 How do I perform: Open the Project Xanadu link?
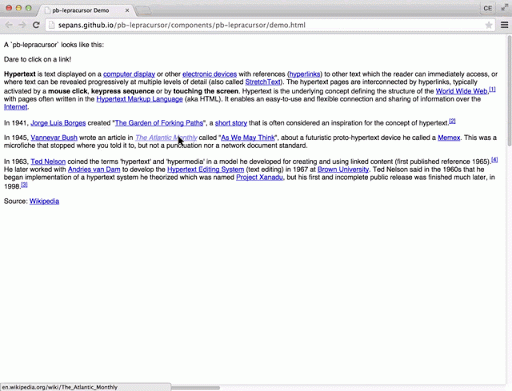pyautogui.click(x=259, y=177)
